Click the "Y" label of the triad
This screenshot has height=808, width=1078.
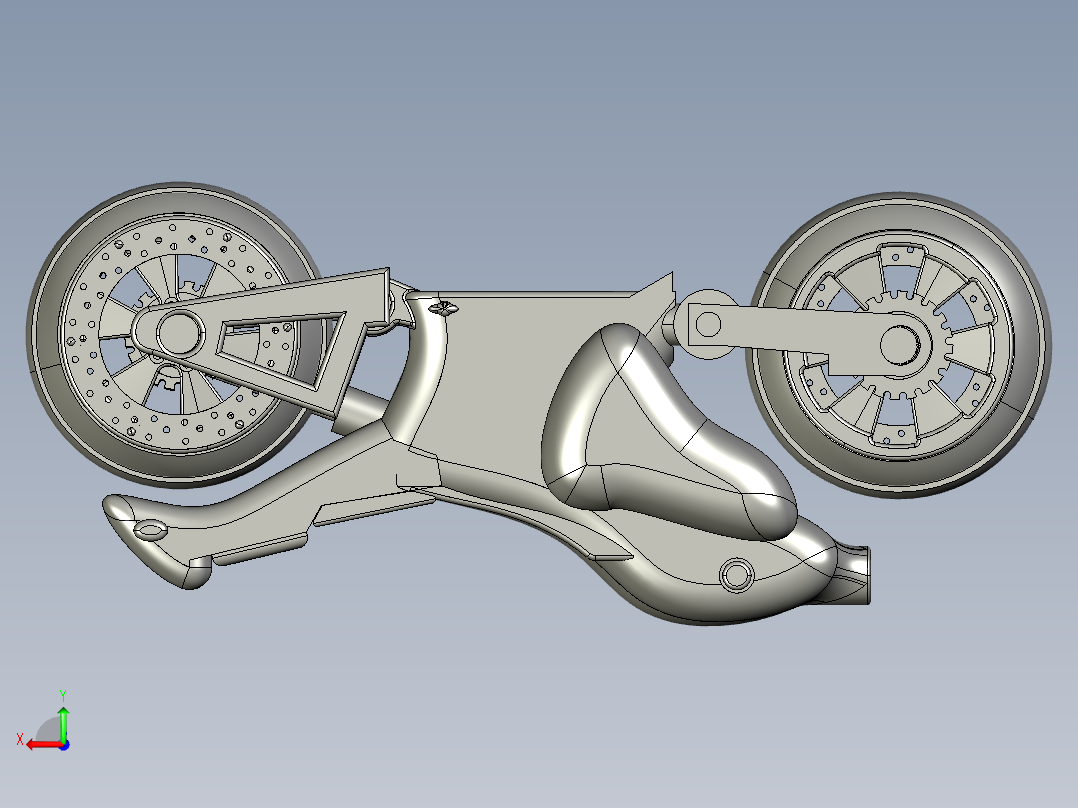tap(63, 695)
